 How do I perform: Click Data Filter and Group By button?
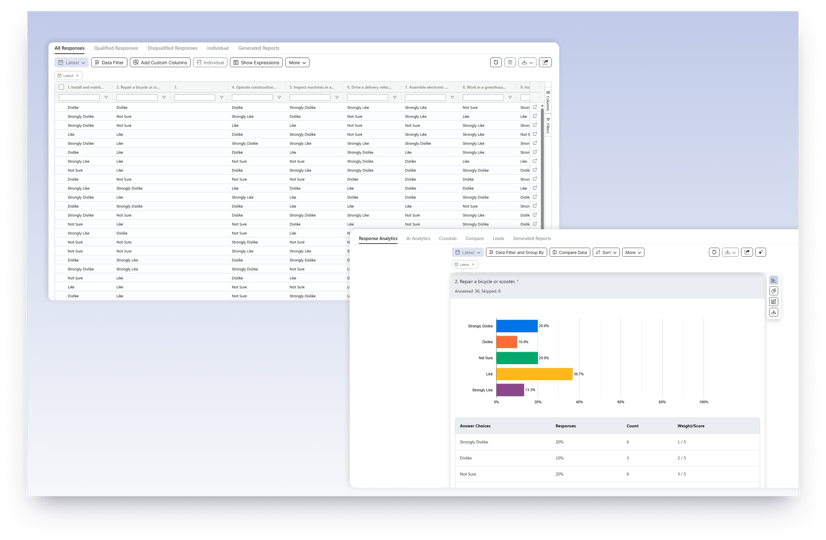pos(516,252)
